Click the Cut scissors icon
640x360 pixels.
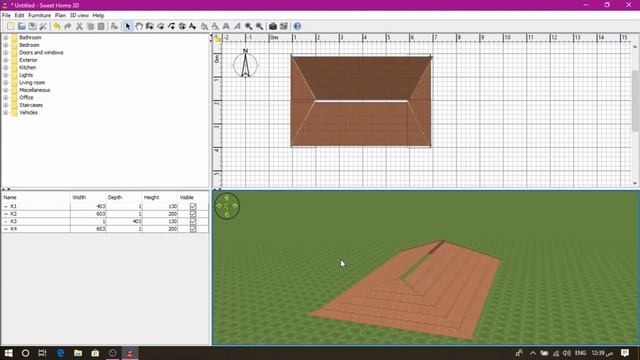79,26
